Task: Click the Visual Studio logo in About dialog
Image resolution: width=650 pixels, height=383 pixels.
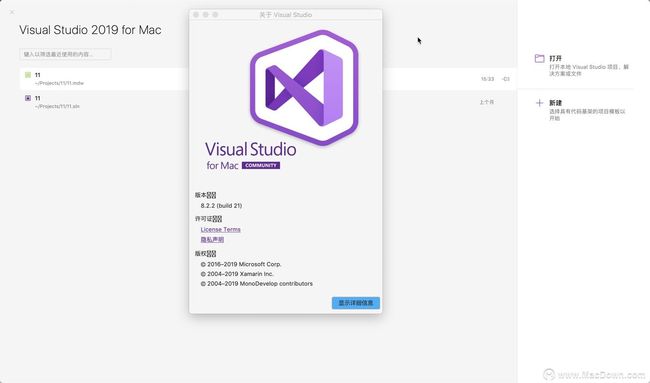Action: (304, 87)
